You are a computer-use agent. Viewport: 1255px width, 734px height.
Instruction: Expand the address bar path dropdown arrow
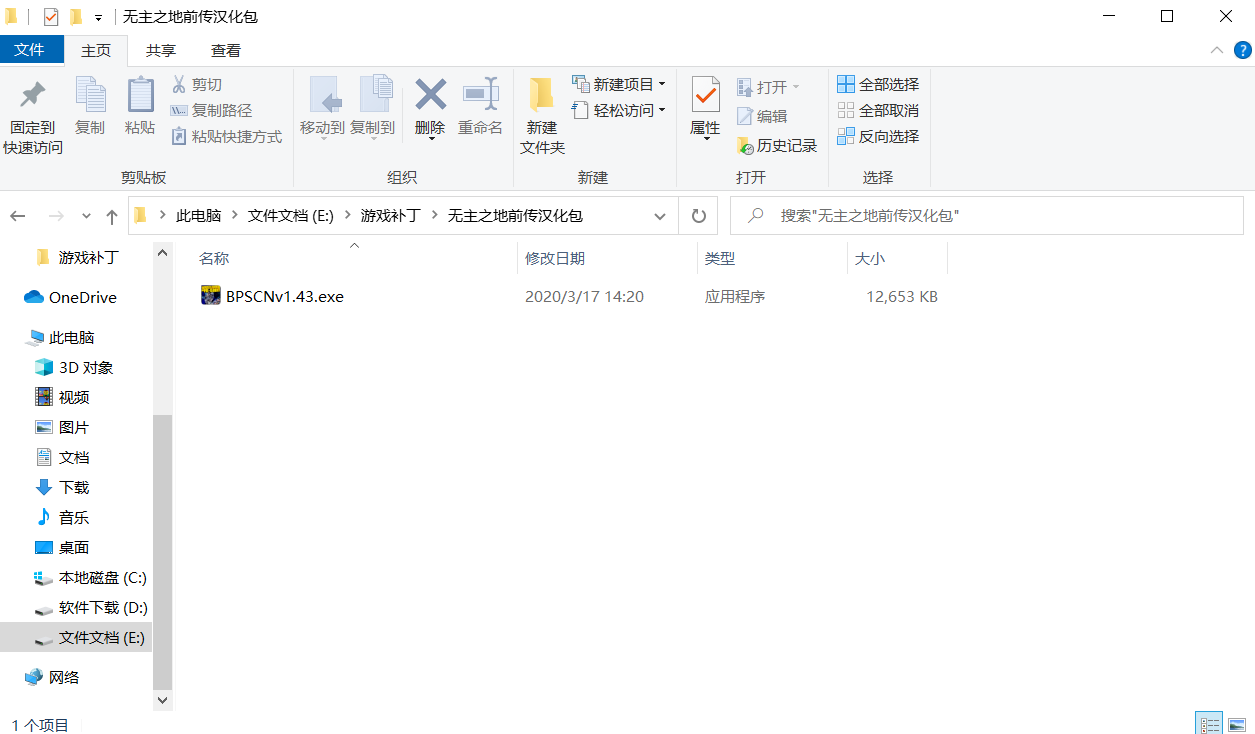point(659,215)
